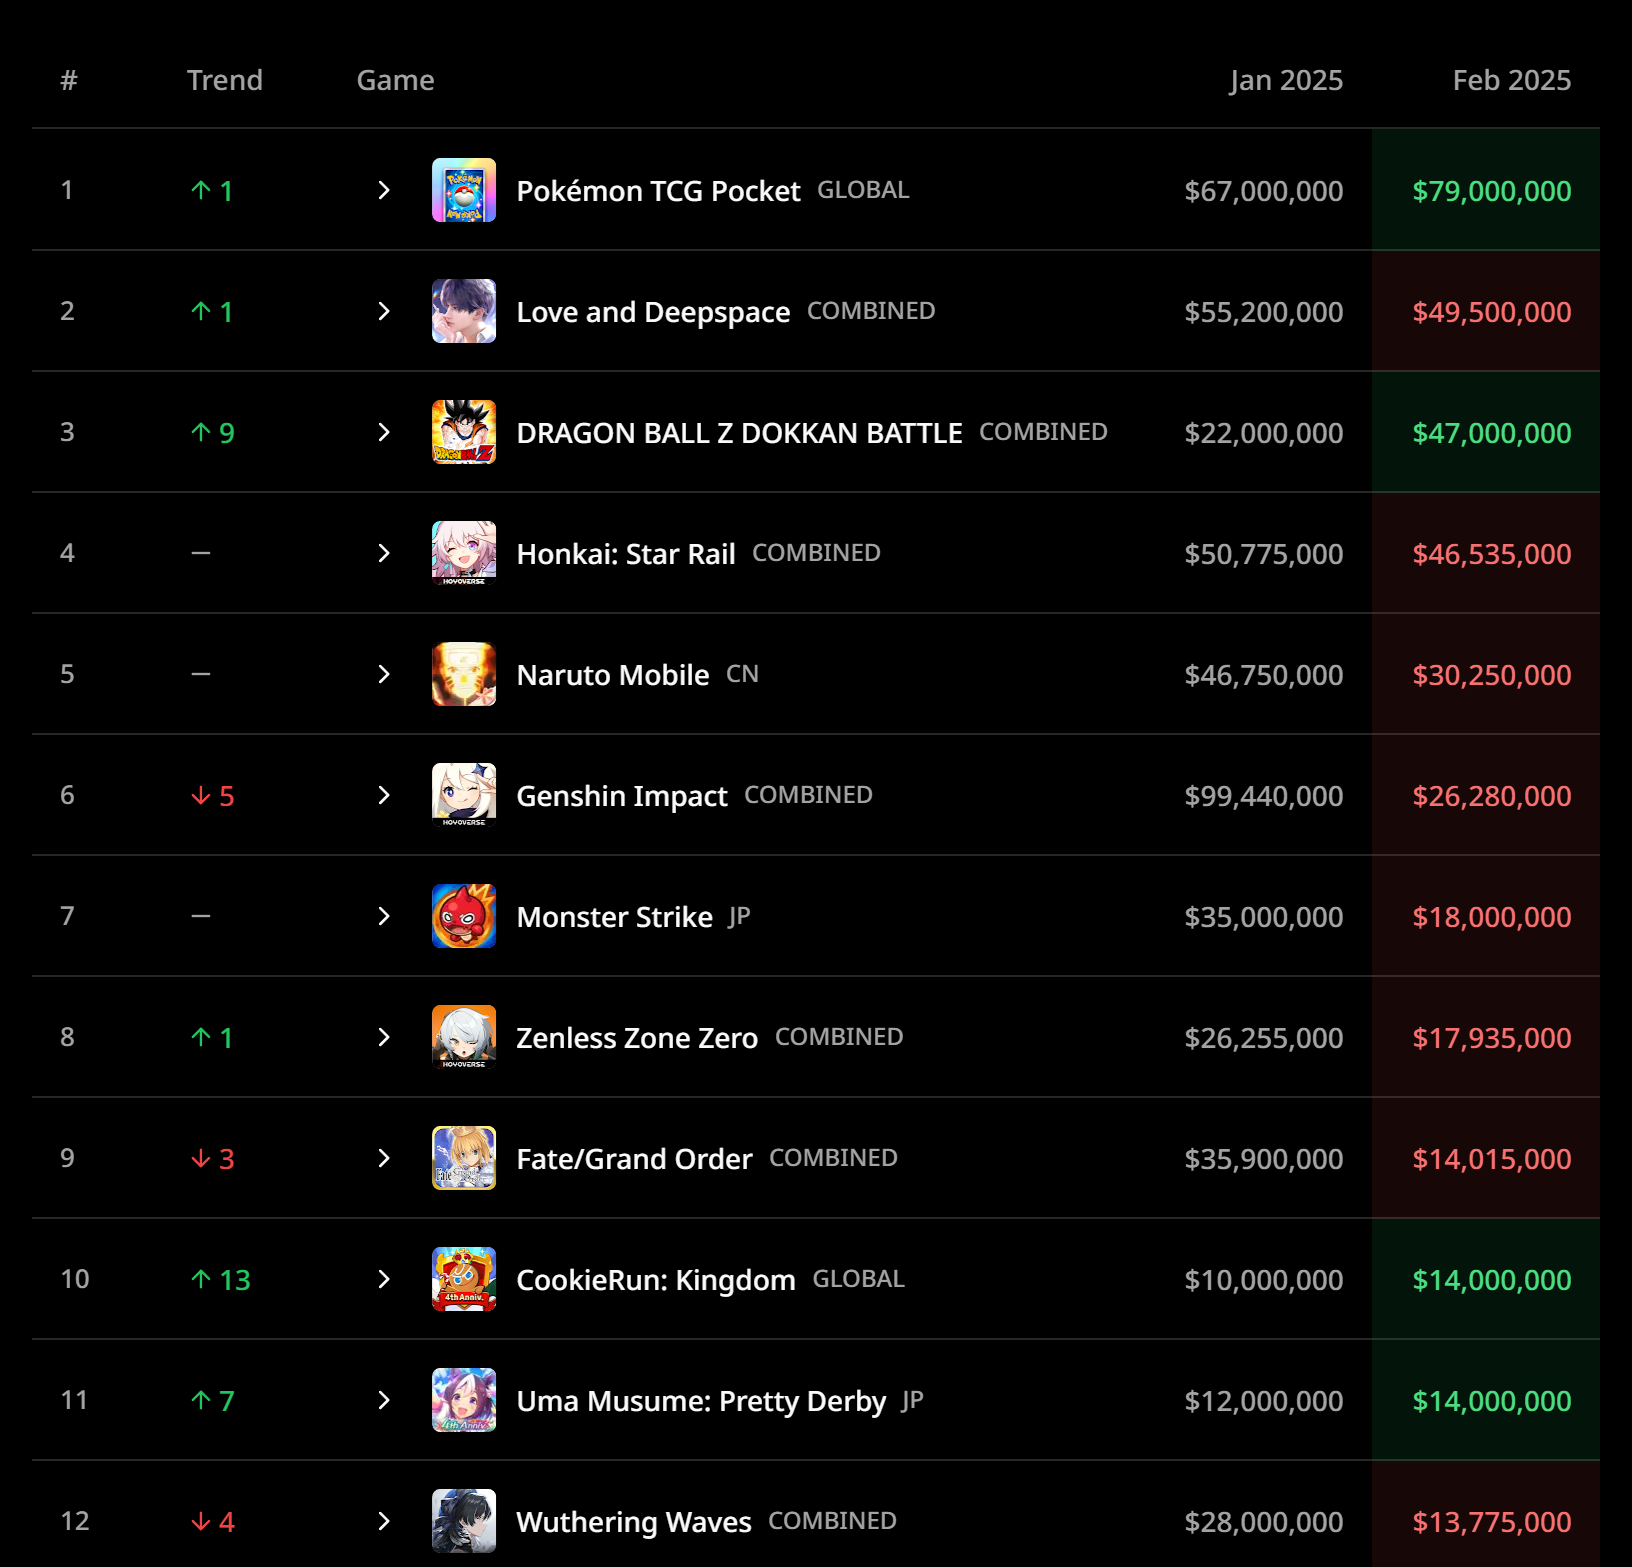Click the Naruto Mobile game icon

click(x=464, y=674)
